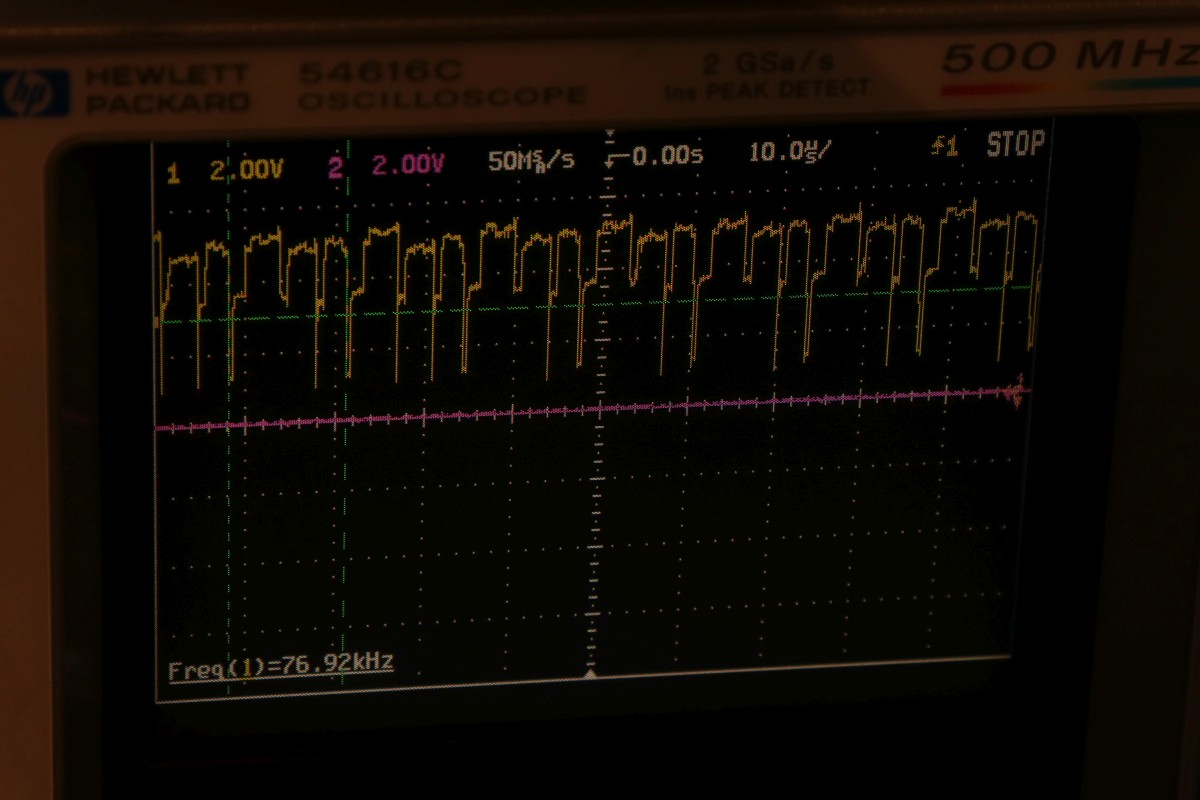The image size is (1200, 800).
Task: Click the trigger position marker at top center
Action: [610, 134]
